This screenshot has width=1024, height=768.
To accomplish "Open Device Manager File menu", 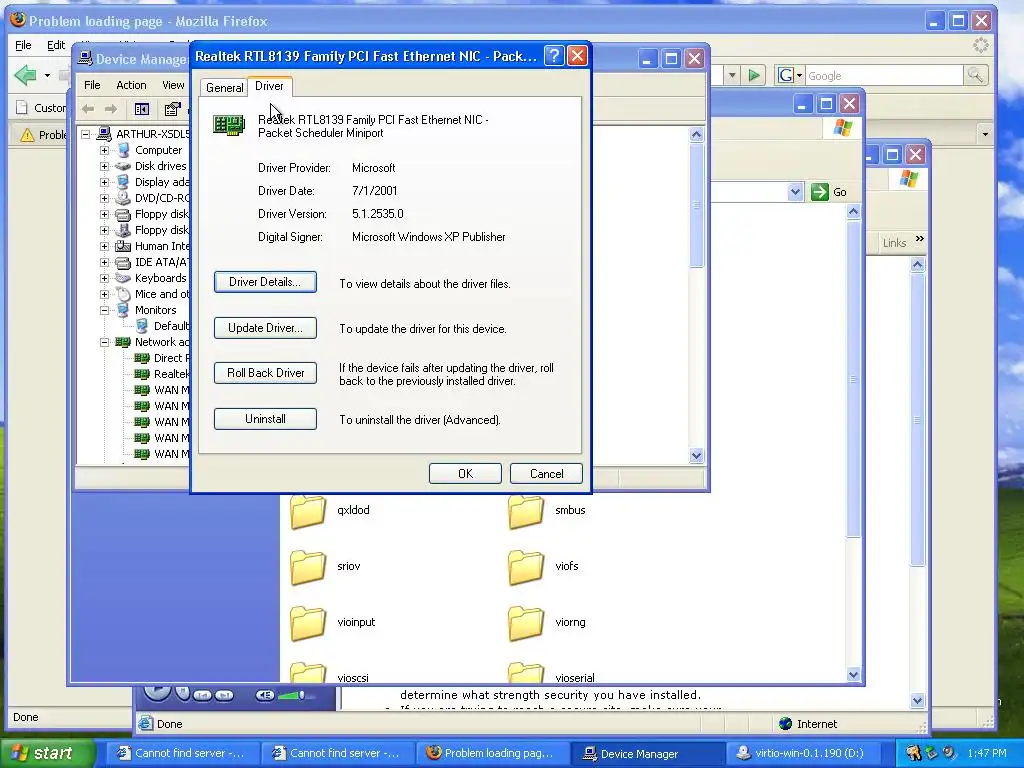I will [92, 85].
